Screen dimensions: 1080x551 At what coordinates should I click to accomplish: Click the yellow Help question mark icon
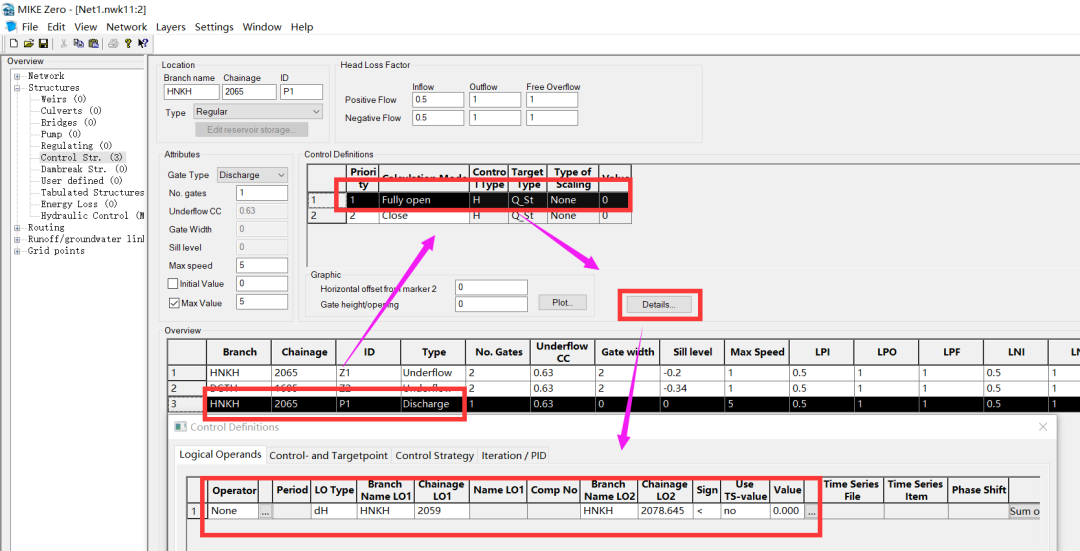(x=127, y=43)
